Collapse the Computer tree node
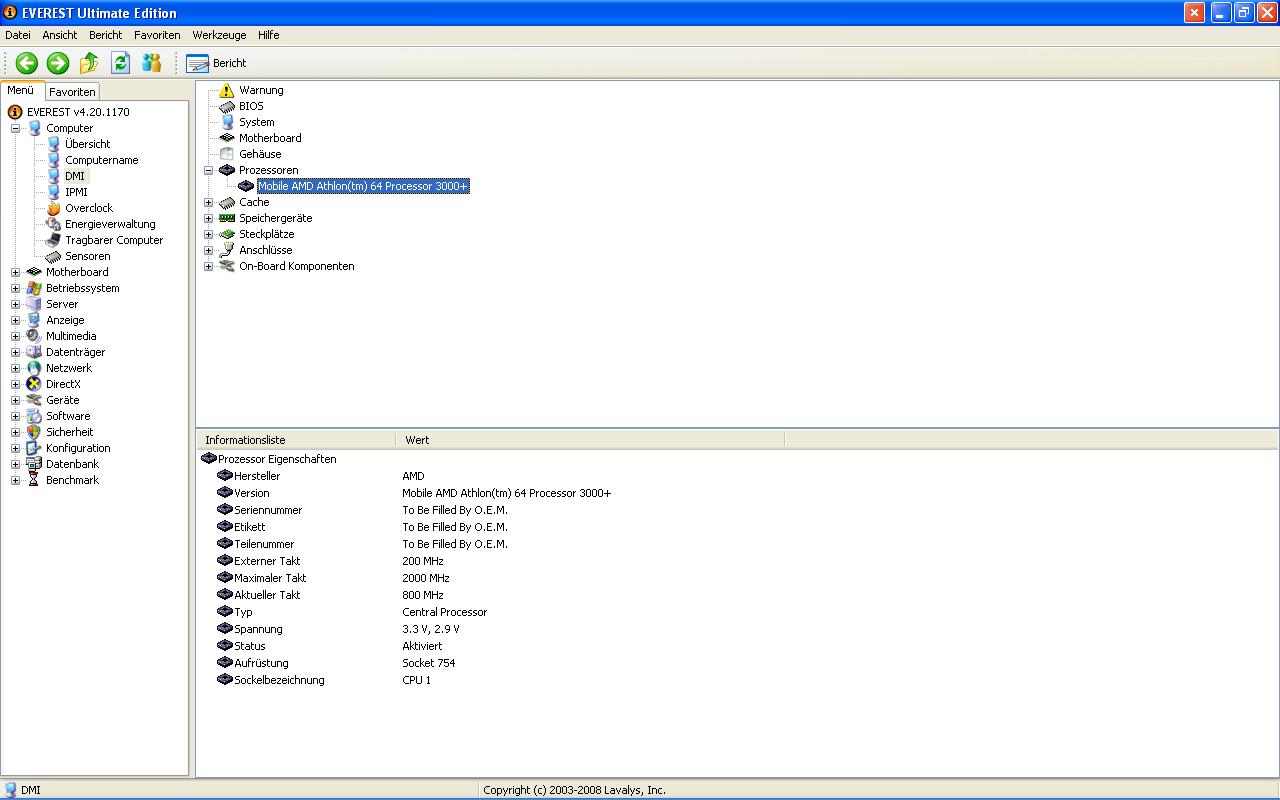Image resolution: width=1280 pixels, height=800 pixels. coord(15,128)
